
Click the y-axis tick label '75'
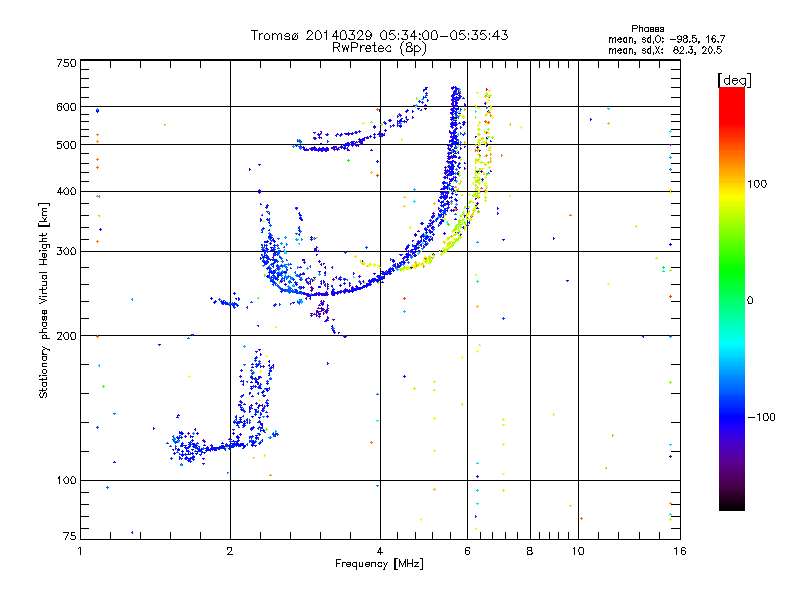pyautogui.click(x=70, y=536)
